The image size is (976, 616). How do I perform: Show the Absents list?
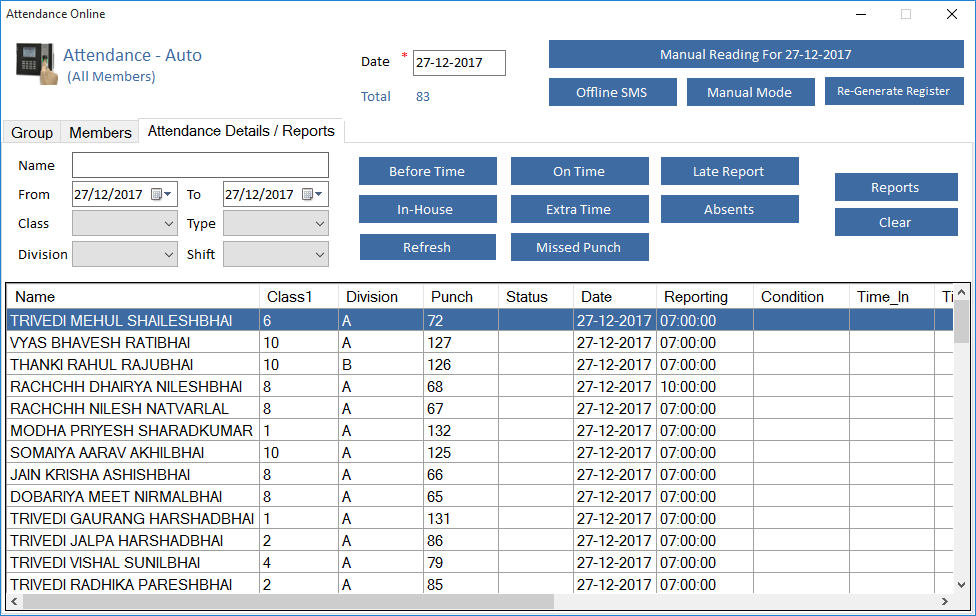point(729,209)
